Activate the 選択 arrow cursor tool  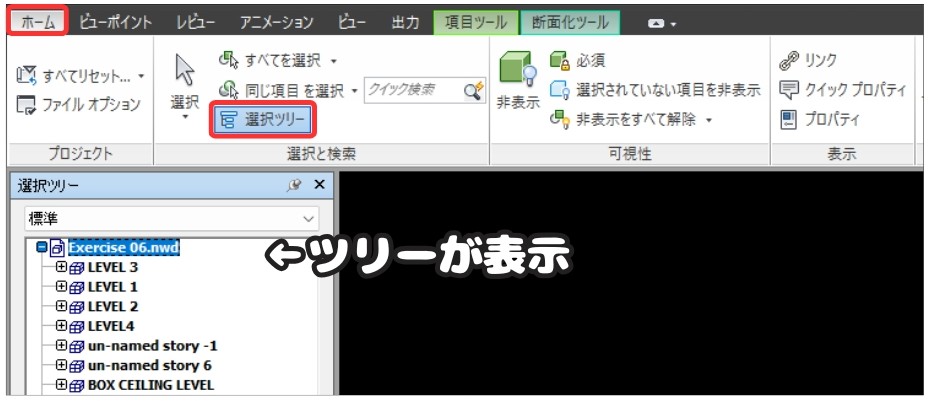pos(185,70)
